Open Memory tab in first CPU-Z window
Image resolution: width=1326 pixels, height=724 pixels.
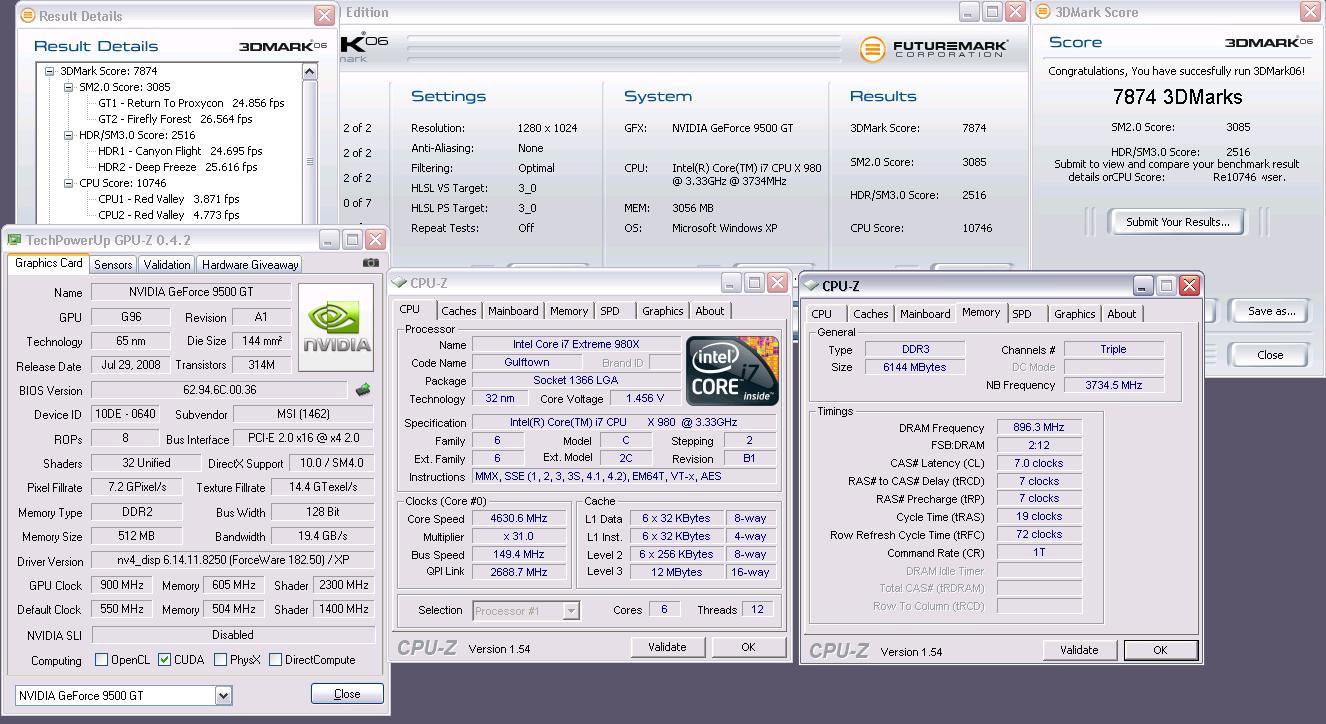coord(569,311)
